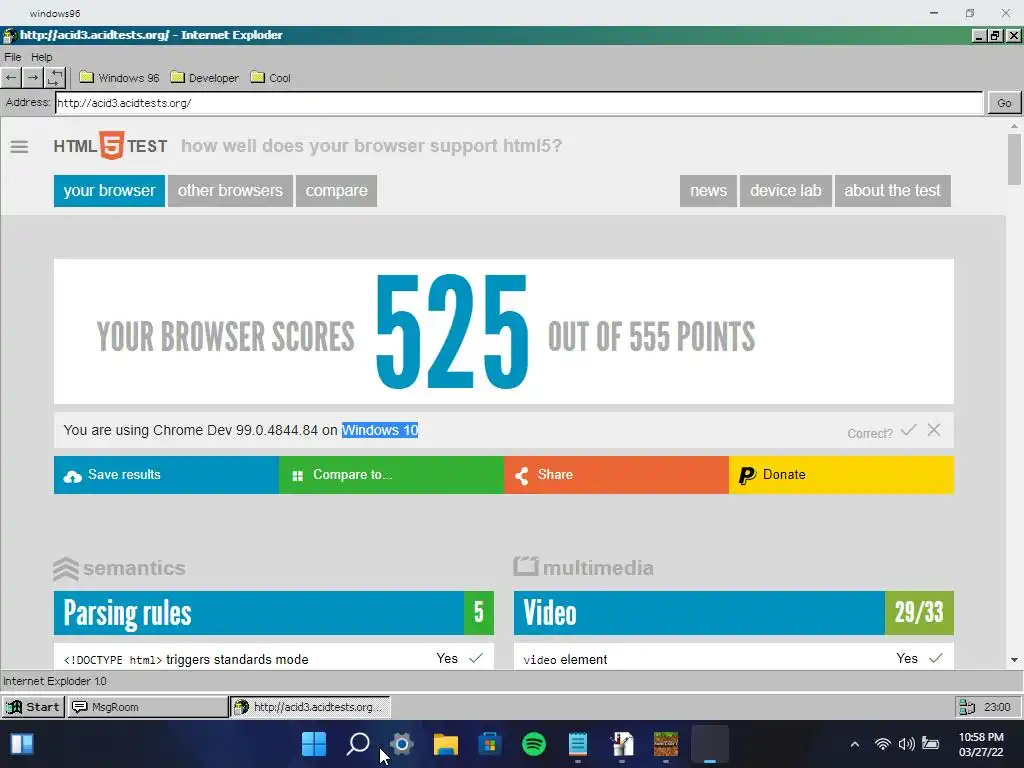
Task: Open the Cool bookmark folder
Action: (x=270, y=78)
